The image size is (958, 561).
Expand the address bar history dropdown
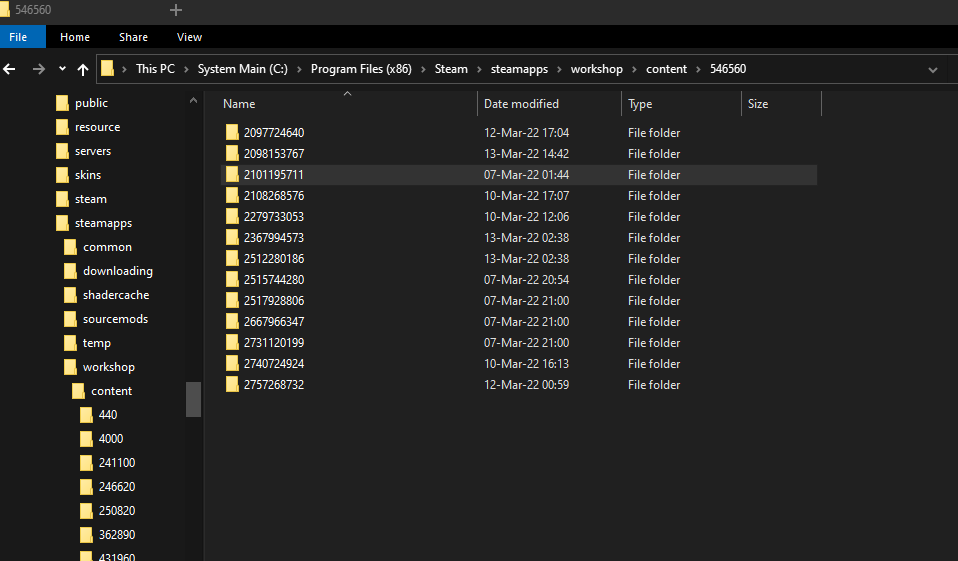pyautogui.click(x=932, y=69)
